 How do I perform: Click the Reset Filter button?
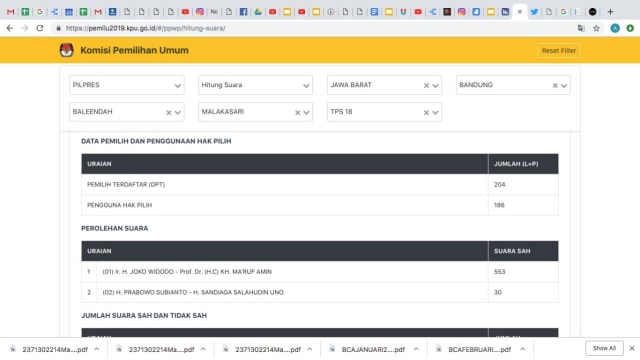(x=559, y=51)
